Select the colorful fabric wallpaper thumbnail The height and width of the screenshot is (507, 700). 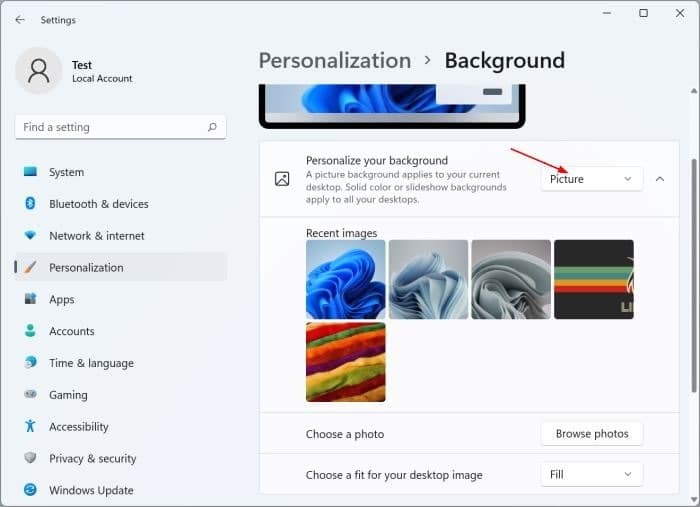click(346, 362)
